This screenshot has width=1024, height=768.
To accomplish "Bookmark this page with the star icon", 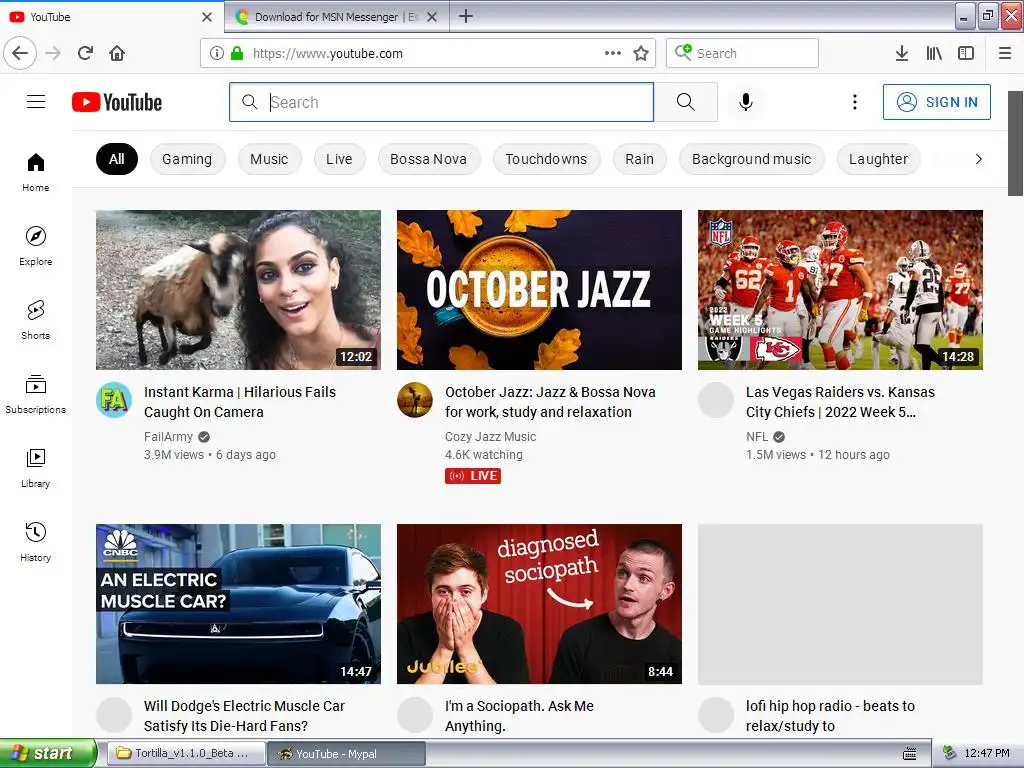I will (641, 53).
